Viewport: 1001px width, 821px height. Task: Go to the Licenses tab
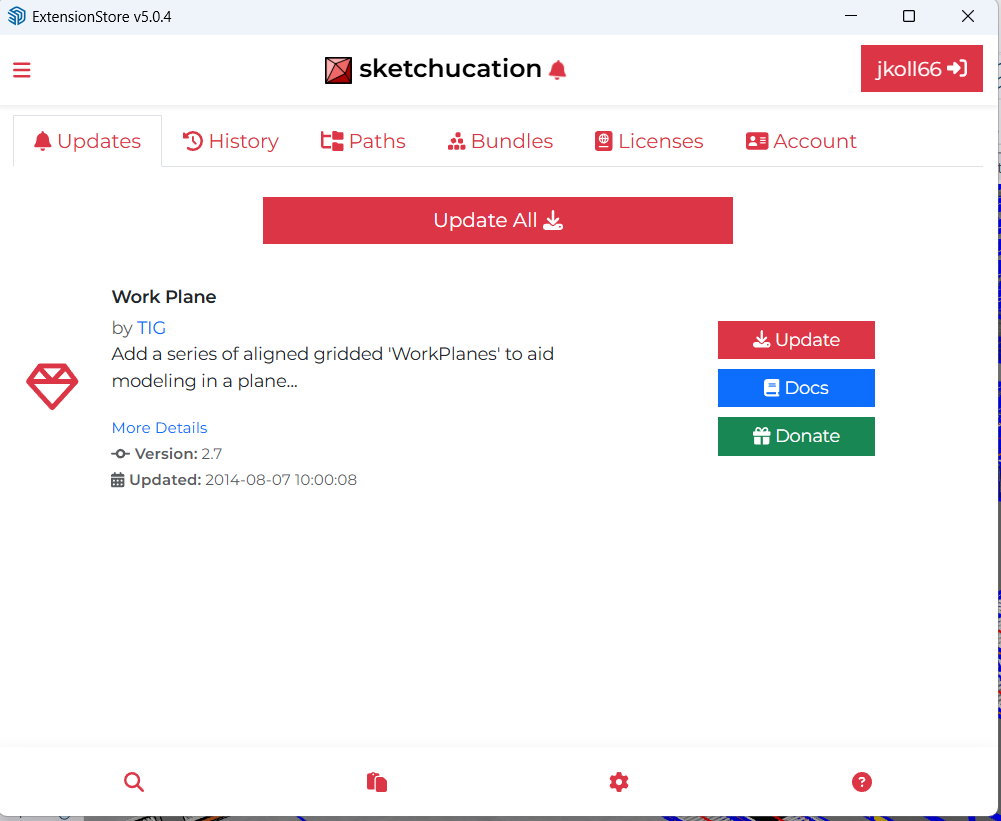pyautogui.click(x=649, y=141)
